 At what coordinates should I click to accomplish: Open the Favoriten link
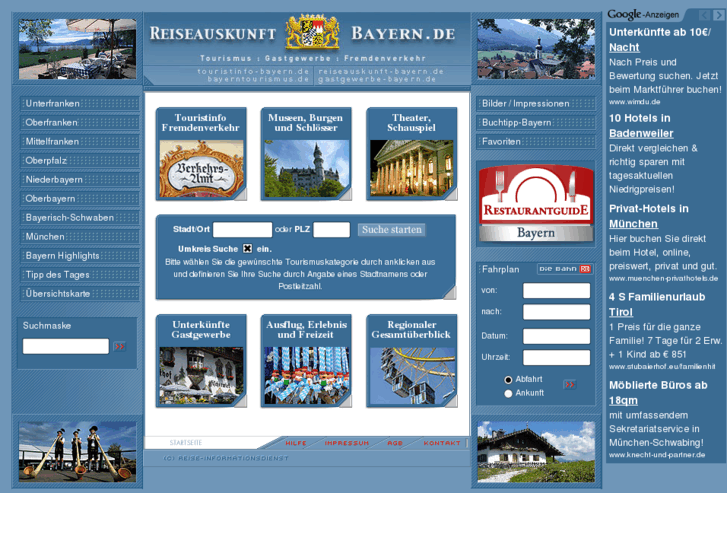click(x=536, y=141)
